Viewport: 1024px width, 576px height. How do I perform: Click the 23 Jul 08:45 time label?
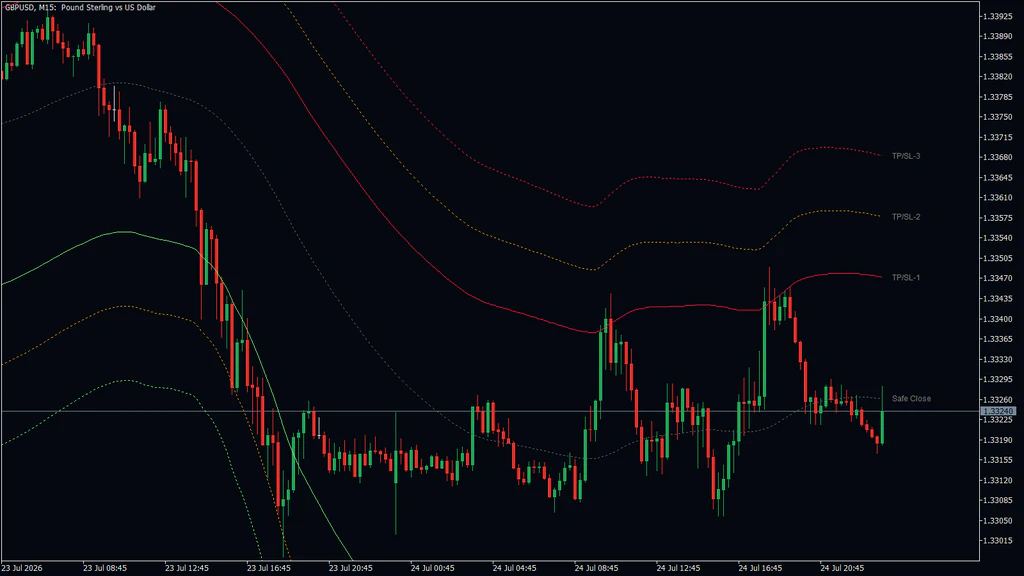pyautogui.click(x=105, y=568)
